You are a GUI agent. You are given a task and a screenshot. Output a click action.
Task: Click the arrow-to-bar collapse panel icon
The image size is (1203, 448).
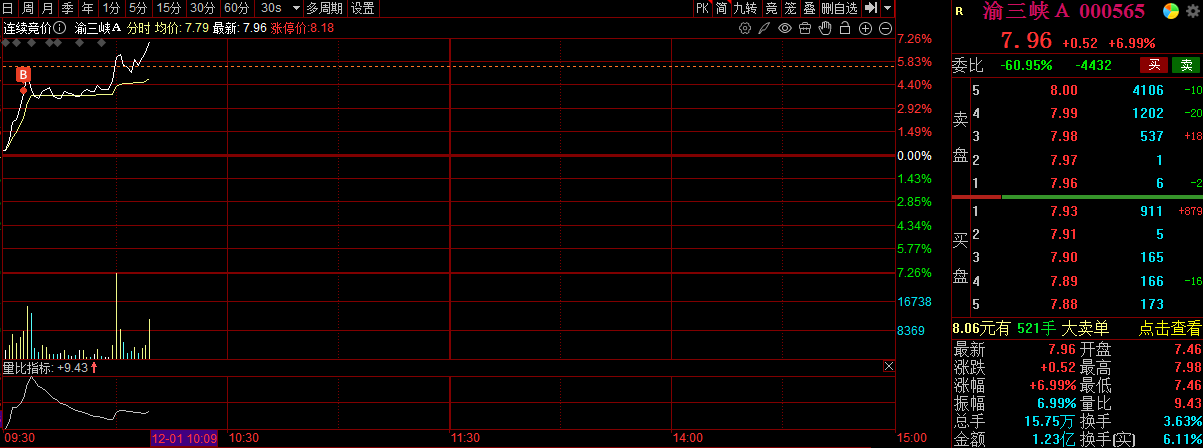pos(871,8)
